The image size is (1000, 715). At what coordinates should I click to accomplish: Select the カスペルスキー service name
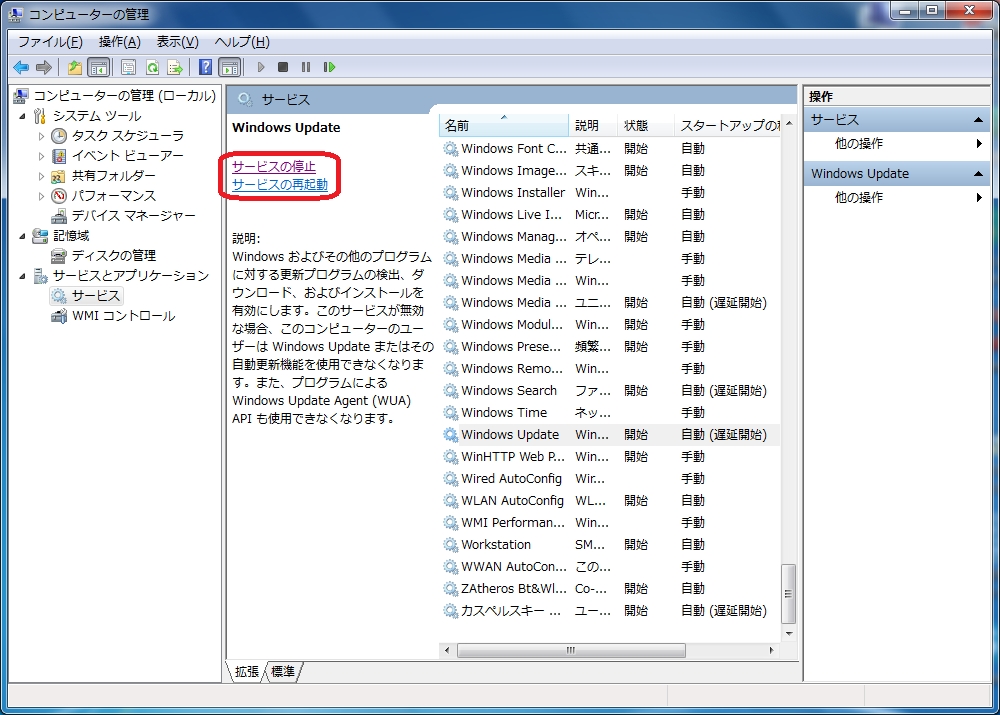[x=511, y=610]
